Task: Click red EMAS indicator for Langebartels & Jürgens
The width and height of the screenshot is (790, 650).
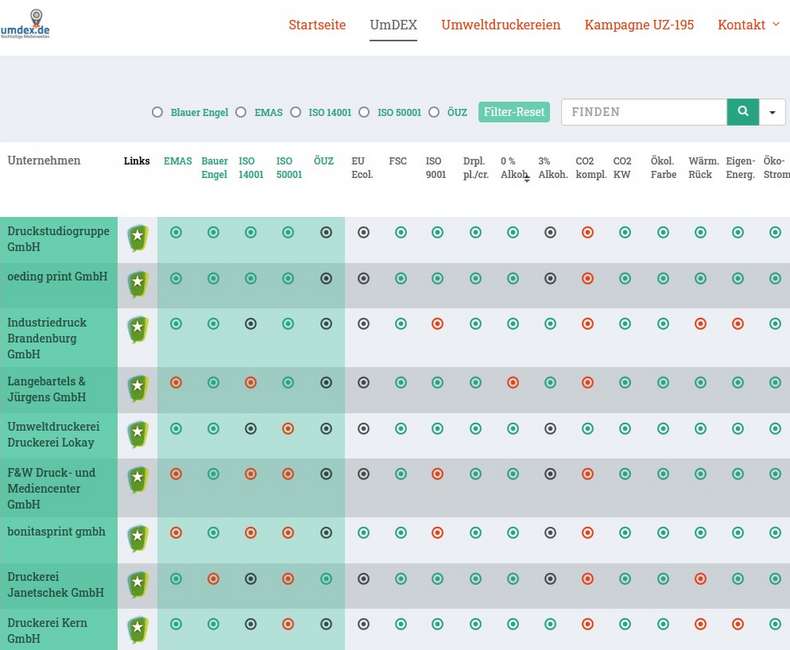Action: 176,382
